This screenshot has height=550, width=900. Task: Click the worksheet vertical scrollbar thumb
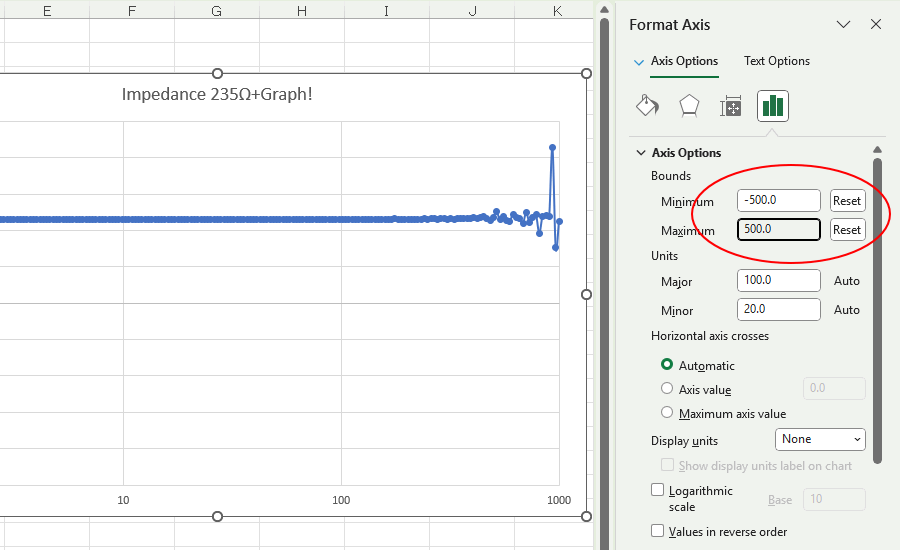pyautogui.click(x=604, y=284)
